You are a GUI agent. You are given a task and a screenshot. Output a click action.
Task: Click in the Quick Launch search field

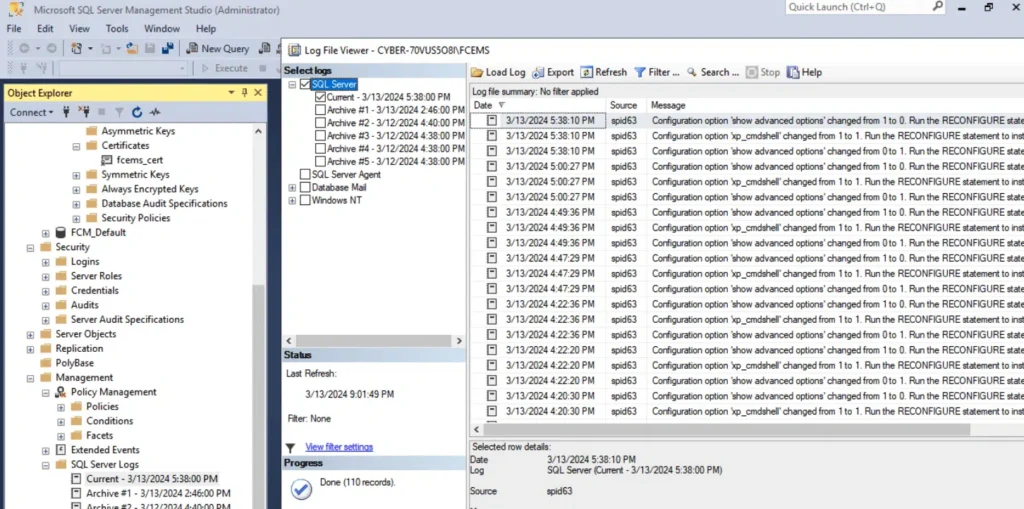pos(857,7)
